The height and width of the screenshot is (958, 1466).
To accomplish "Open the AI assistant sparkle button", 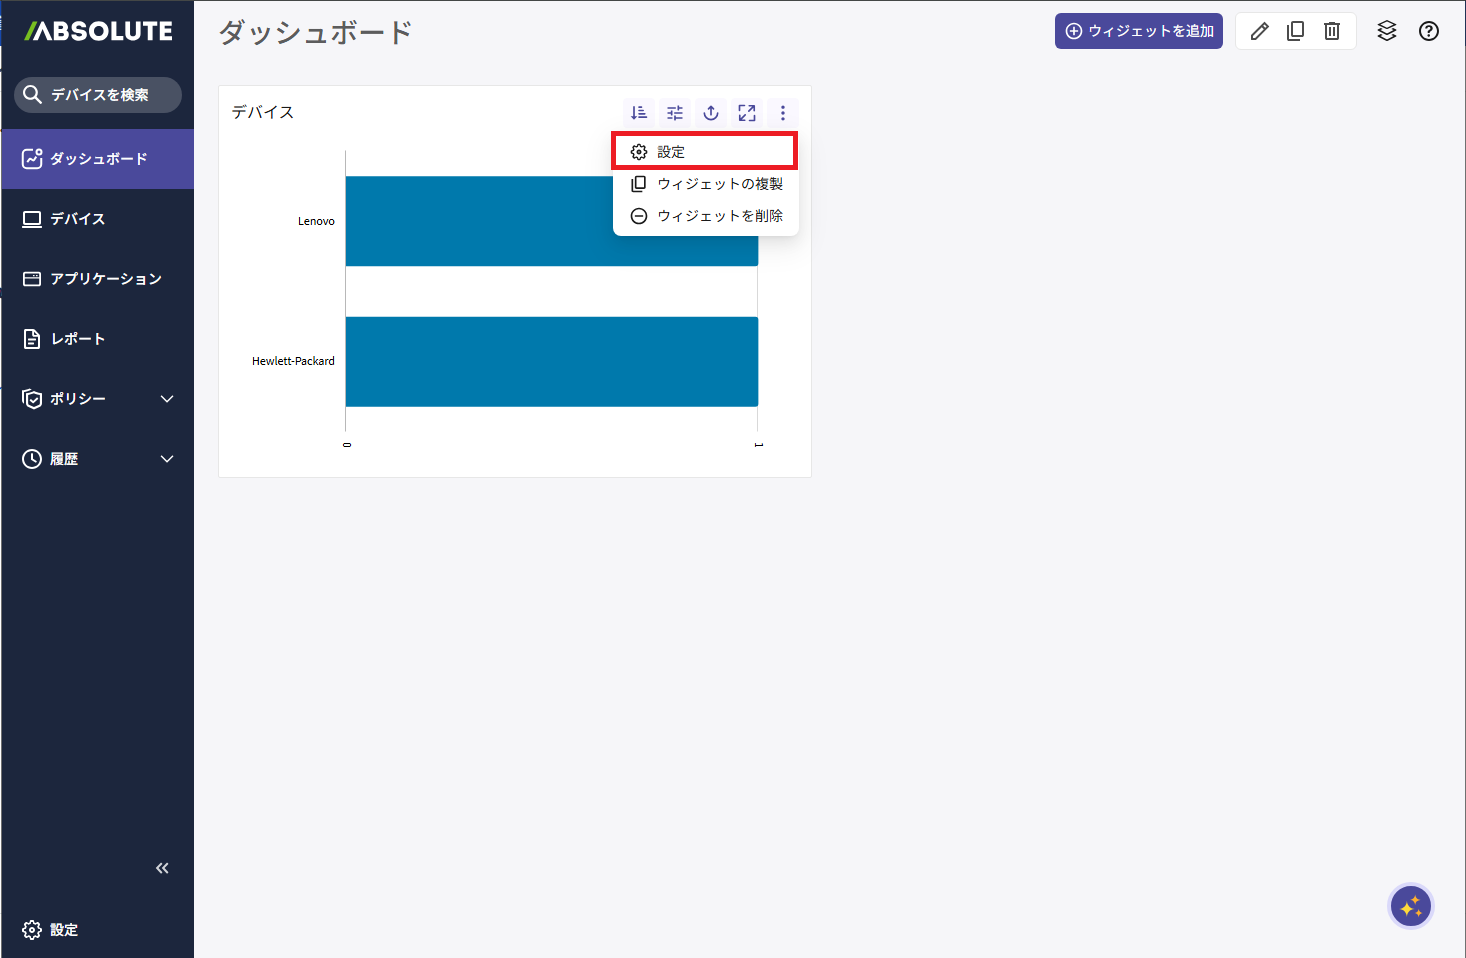I will (x=1411, y=907).
